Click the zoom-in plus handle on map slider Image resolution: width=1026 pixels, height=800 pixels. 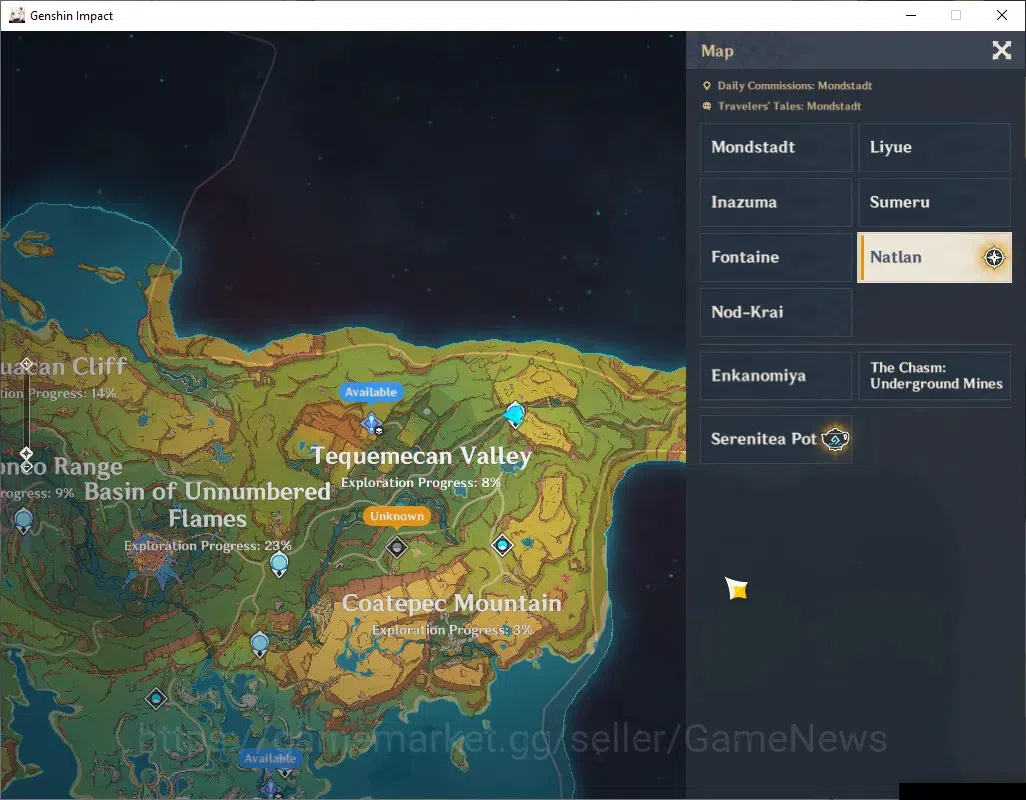pos(26,364)
